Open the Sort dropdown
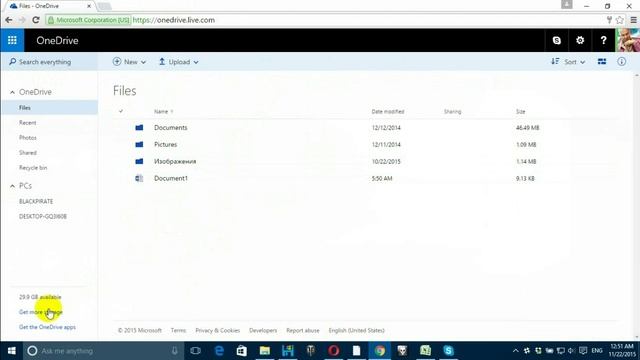The image size is (640, 360). [x=568, y=62]
